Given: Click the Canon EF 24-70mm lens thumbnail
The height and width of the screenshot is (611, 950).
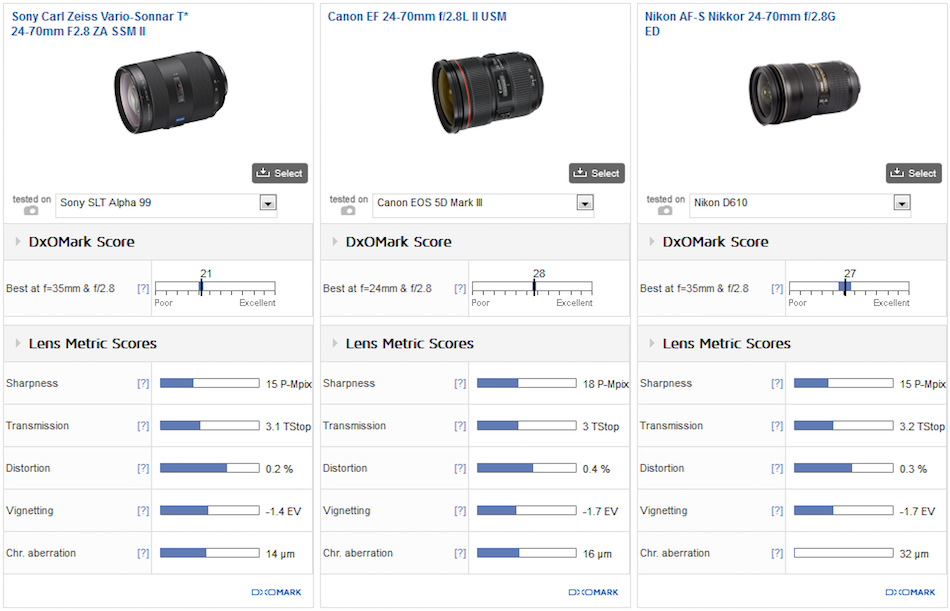Looking at the screenshot, I should [485, 93].
